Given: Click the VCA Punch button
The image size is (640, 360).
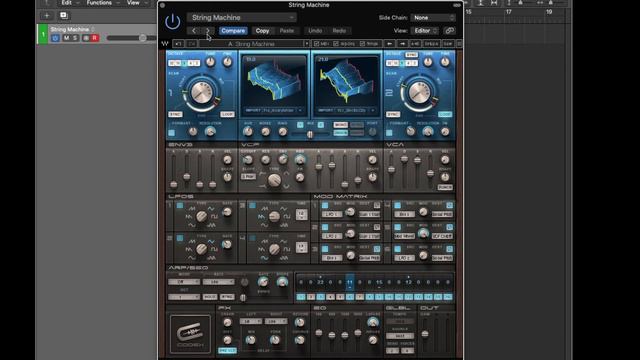Looking at the screenshot, I should pos(445,187).
